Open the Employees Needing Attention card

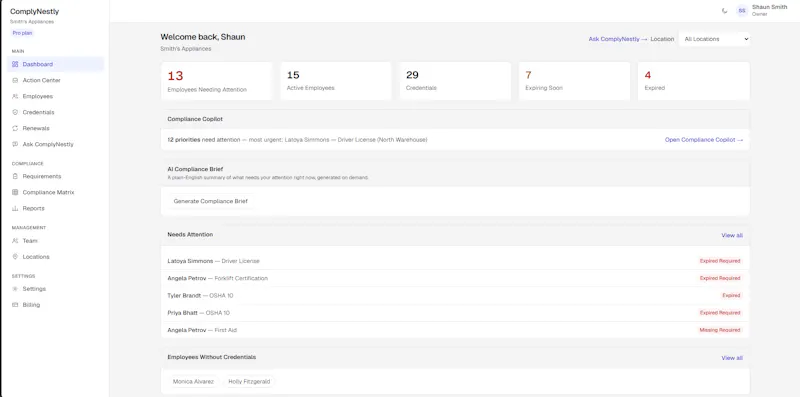coord(216,81)
